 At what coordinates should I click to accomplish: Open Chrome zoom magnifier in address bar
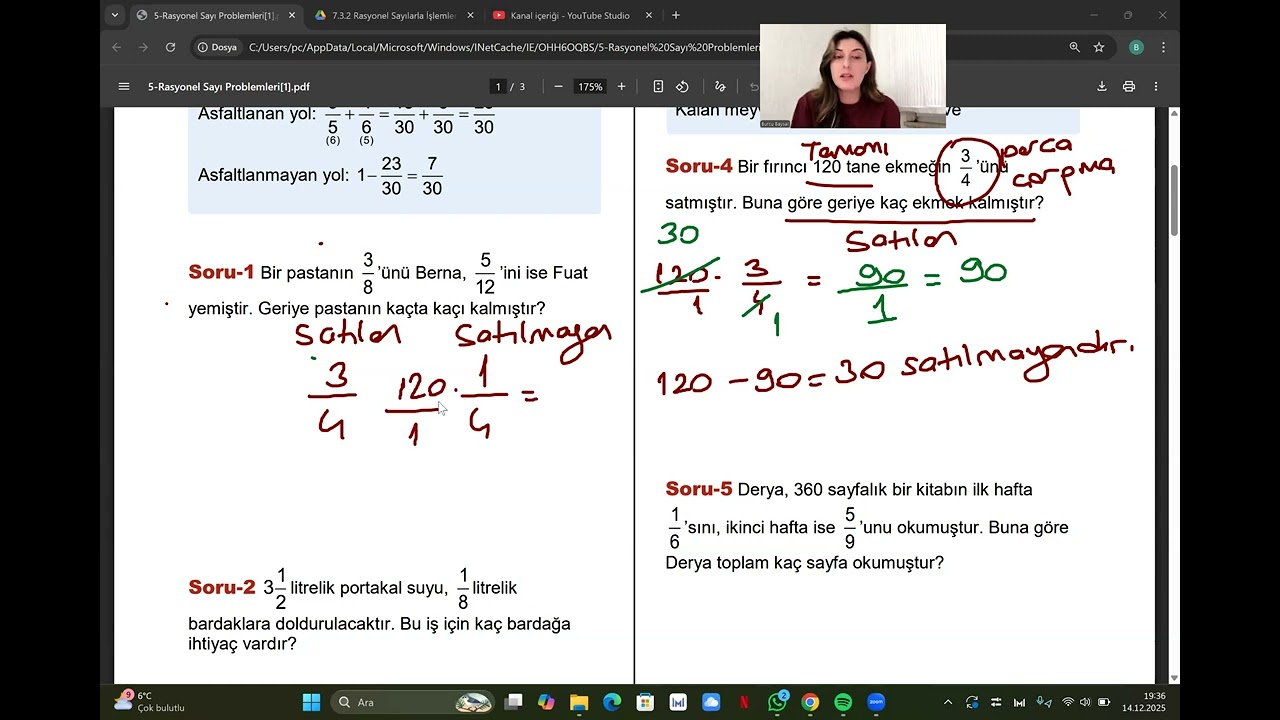click(1075, 47)
